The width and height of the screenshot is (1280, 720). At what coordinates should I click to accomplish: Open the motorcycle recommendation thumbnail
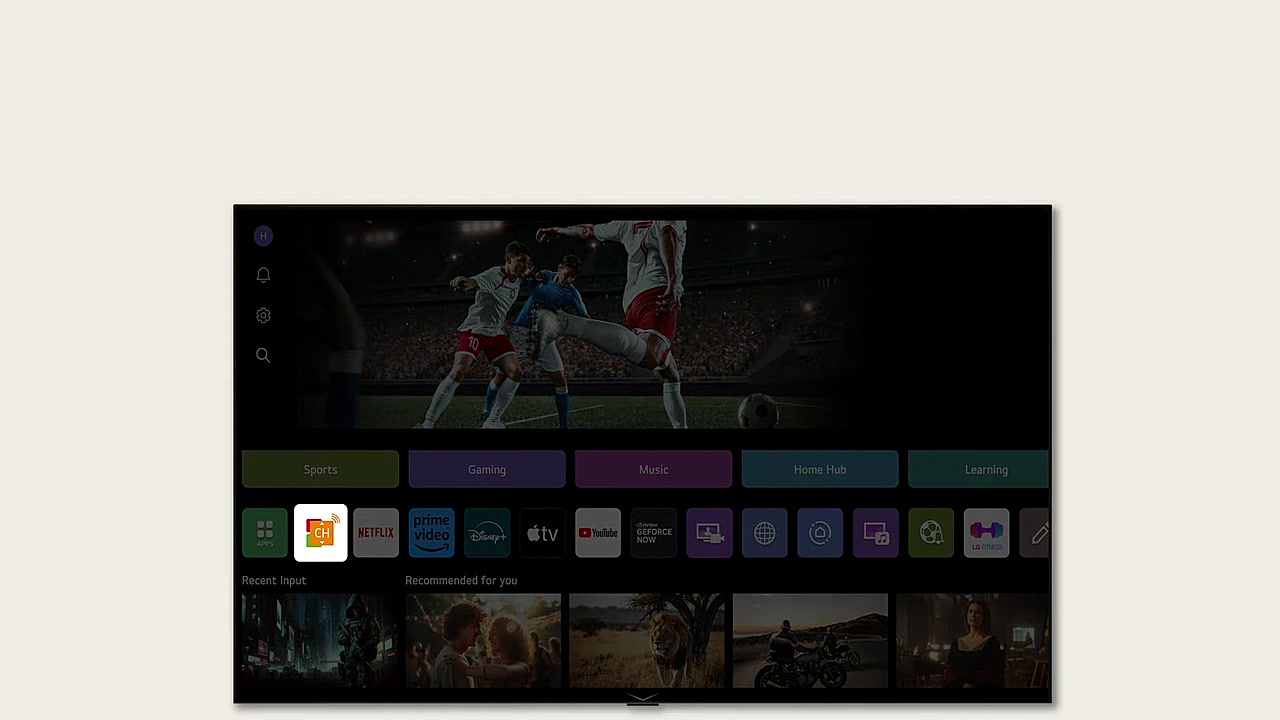[x=810, y=641]
